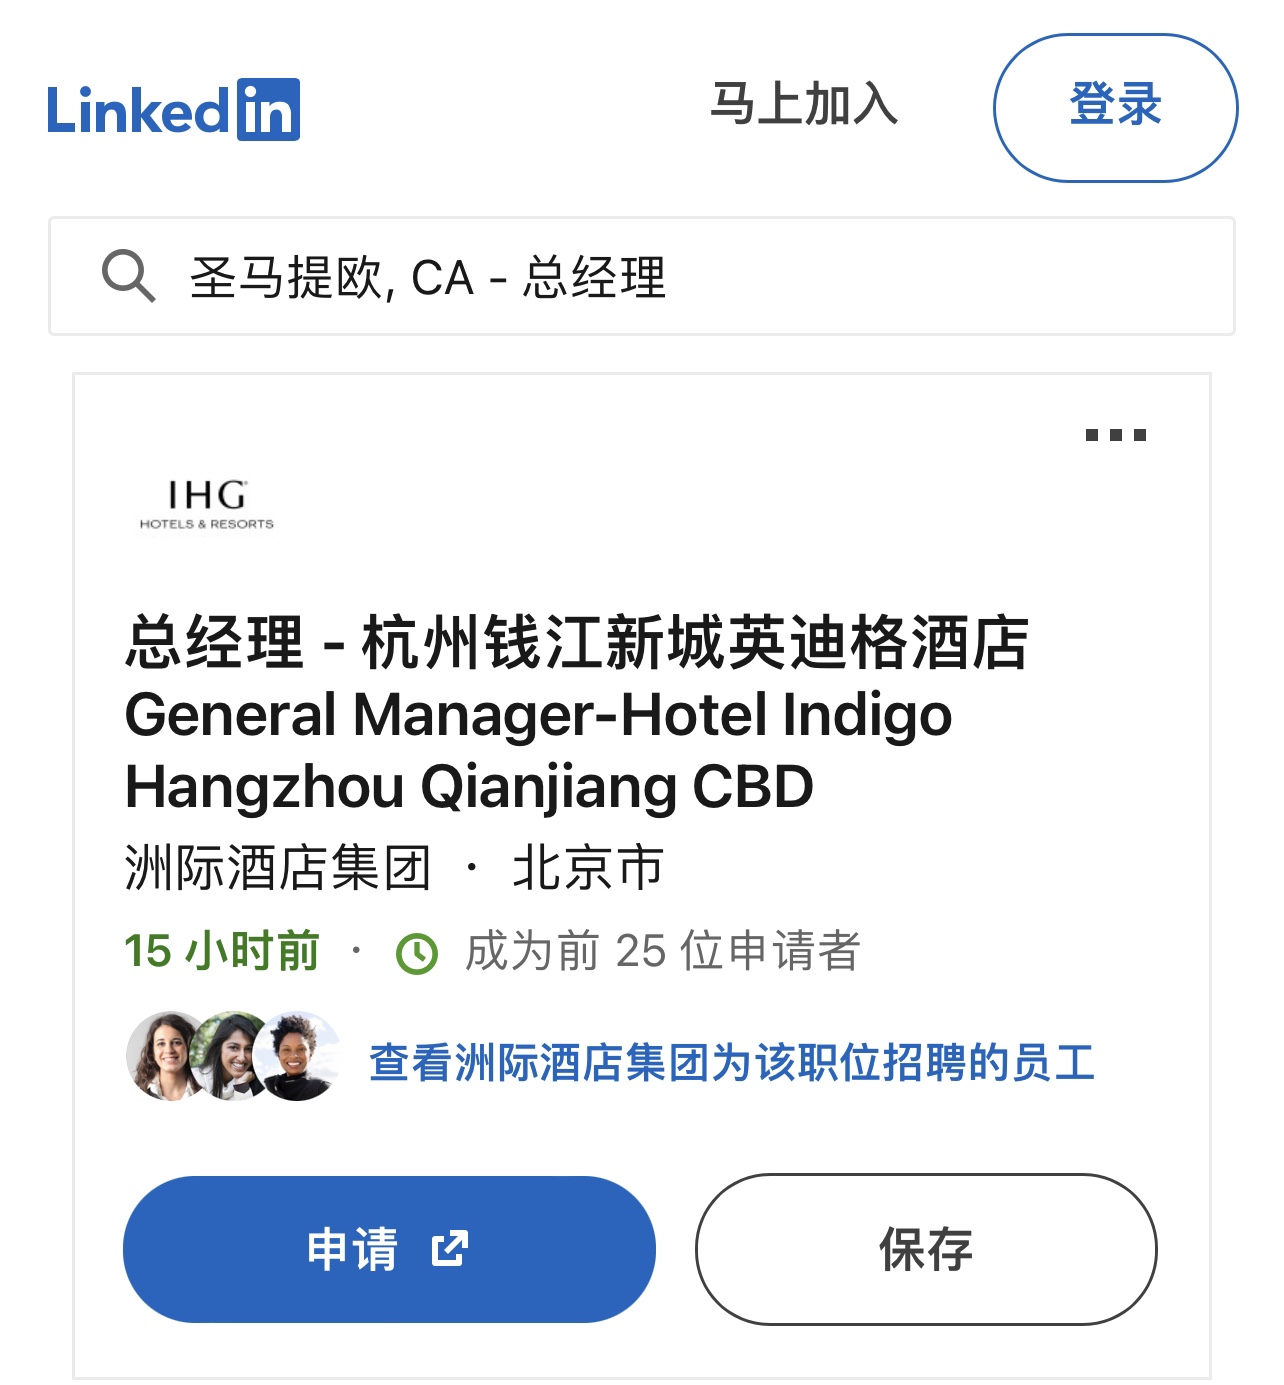Viewport: 1284px width, 1385px height.
Task: Open the three-dot more options menu
Action: [x=1116, y=435]
